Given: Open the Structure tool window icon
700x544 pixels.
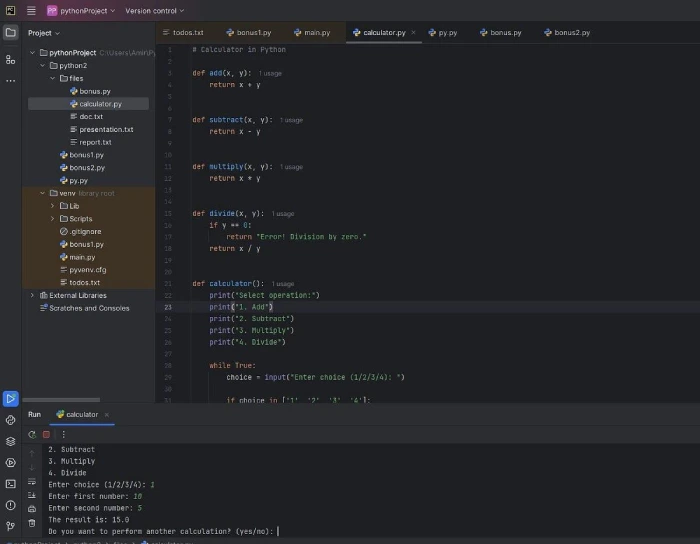Looking at the screenshot, I should pos(10,59).
